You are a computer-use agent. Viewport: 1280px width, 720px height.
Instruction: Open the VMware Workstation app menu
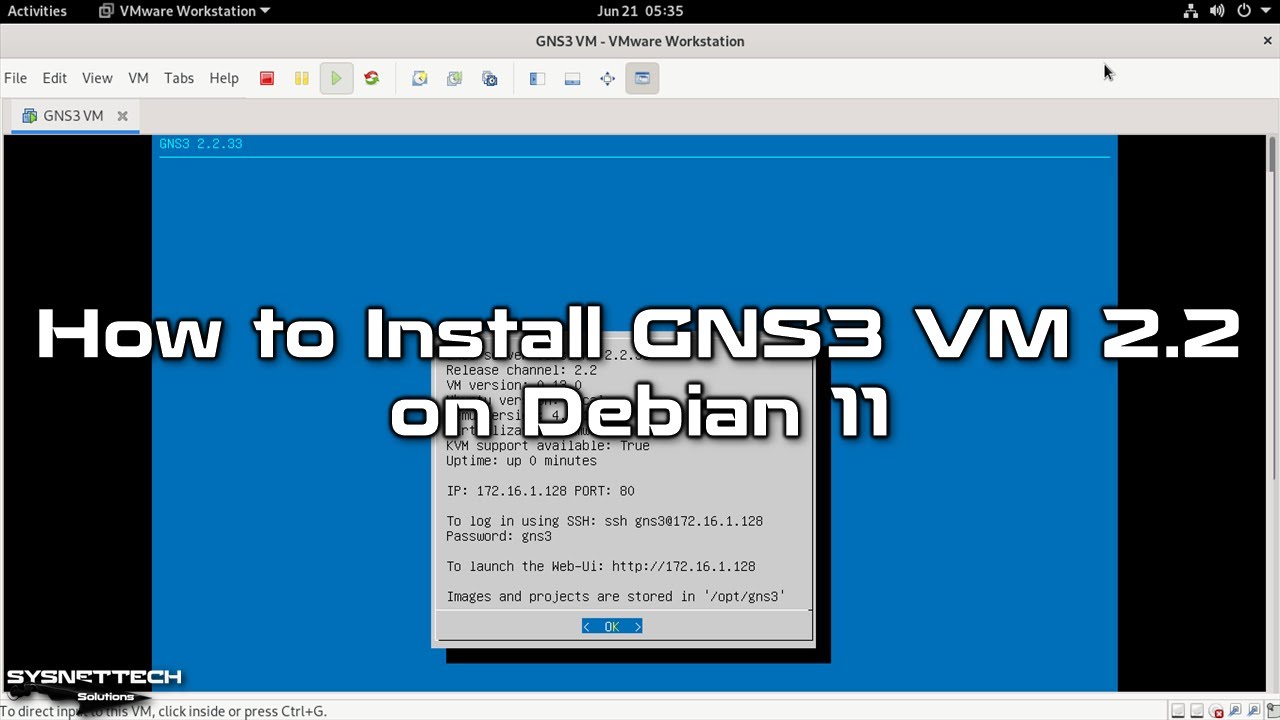pyautogui.click(x=186, y=11)
